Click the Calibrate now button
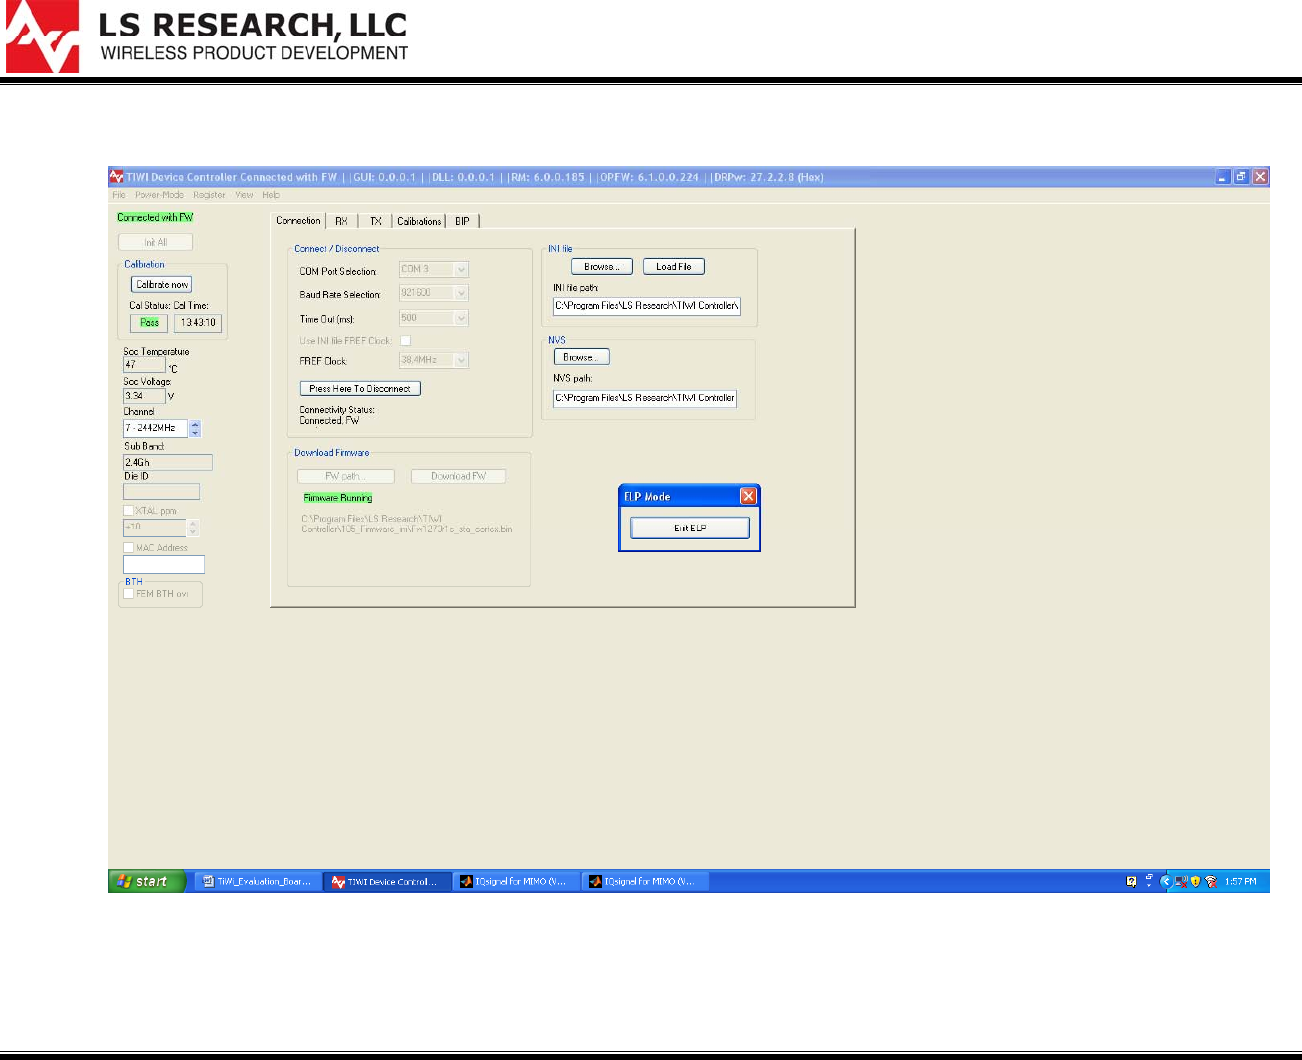This screenshot has width=1302, height=1060. click(162, 285)
